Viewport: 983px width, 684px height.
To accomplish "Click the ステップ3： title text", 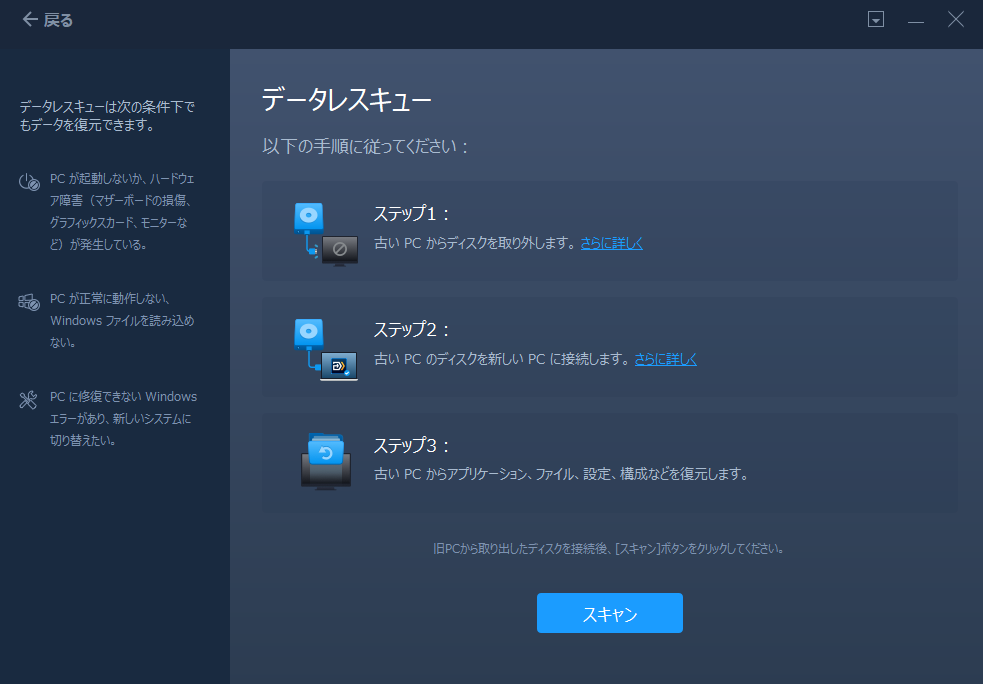I will point(412,446).
